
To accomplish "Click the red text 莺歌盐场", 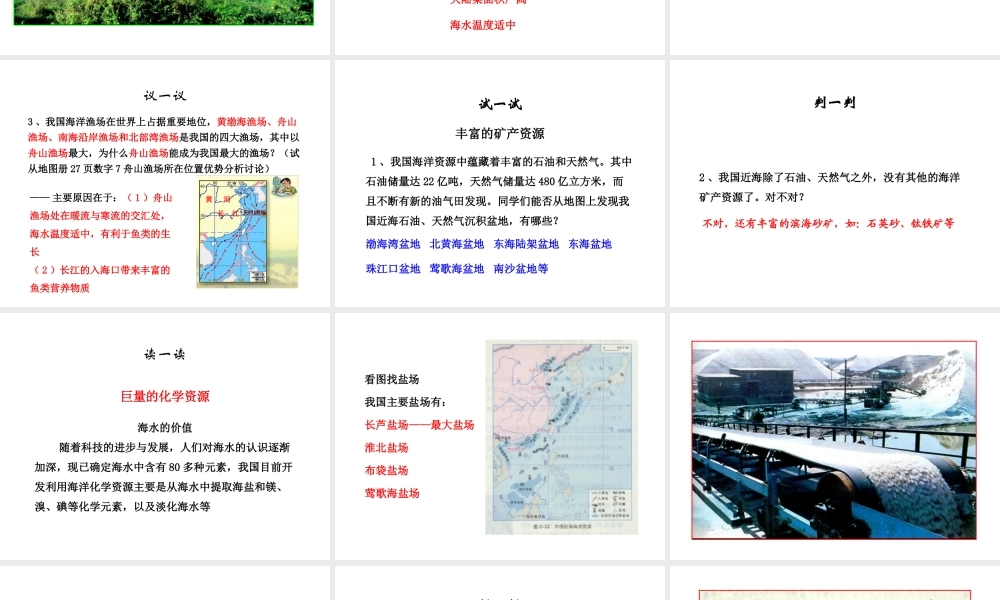I will [x=392, y=493].
